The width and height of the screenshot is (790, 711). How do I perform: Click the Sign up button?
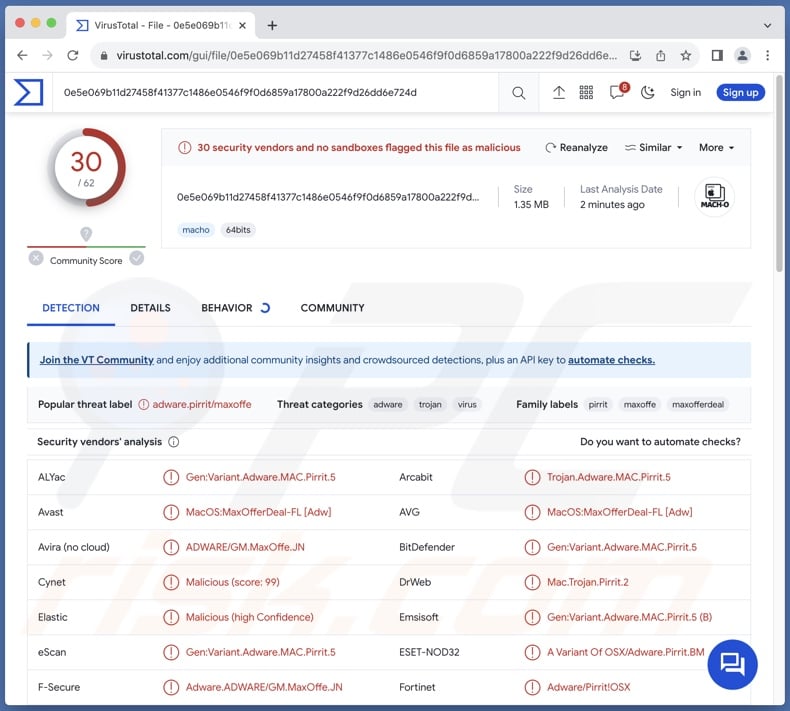(741, 93)
